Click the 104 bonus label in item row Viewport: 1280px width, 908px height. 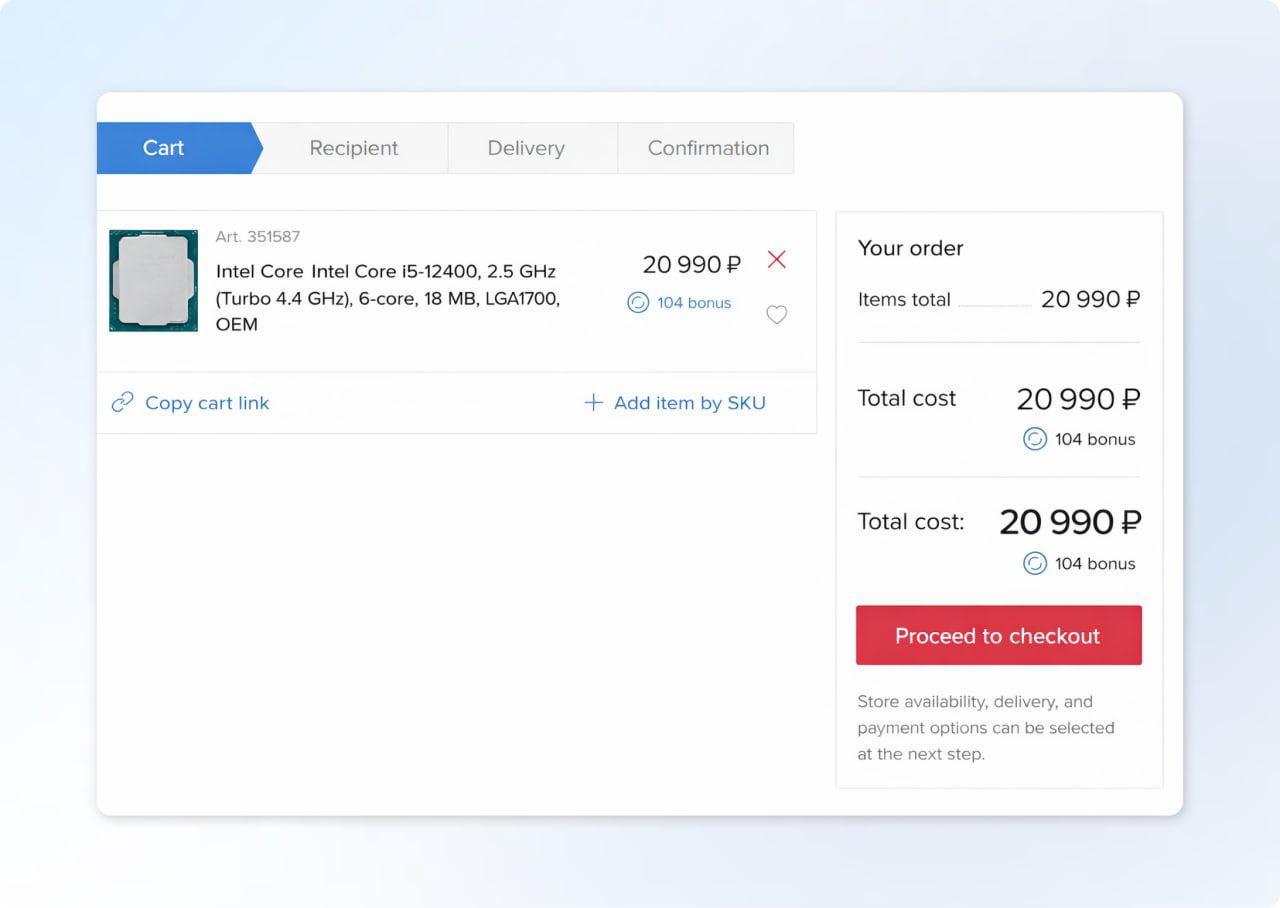(x=693, y=302)
